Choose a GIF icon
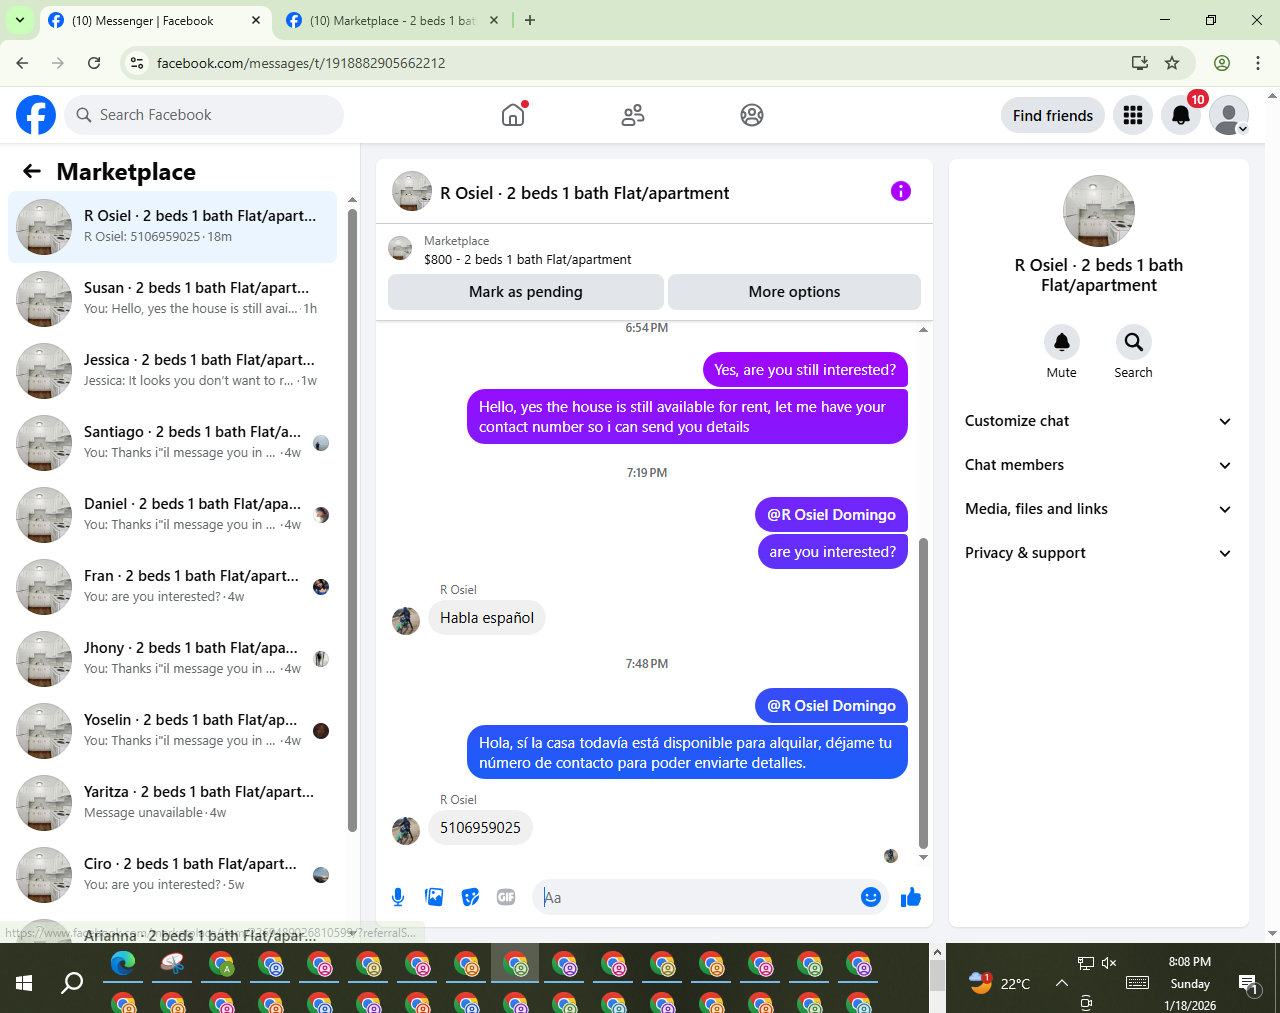1280x1013 pixels. pos(506,897)
